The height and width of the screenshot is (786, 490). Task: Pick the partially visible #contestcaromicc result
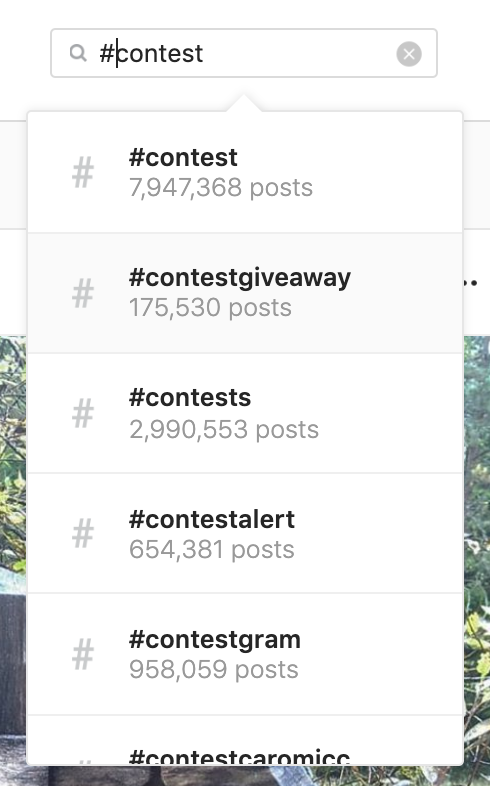coord(245,740)
